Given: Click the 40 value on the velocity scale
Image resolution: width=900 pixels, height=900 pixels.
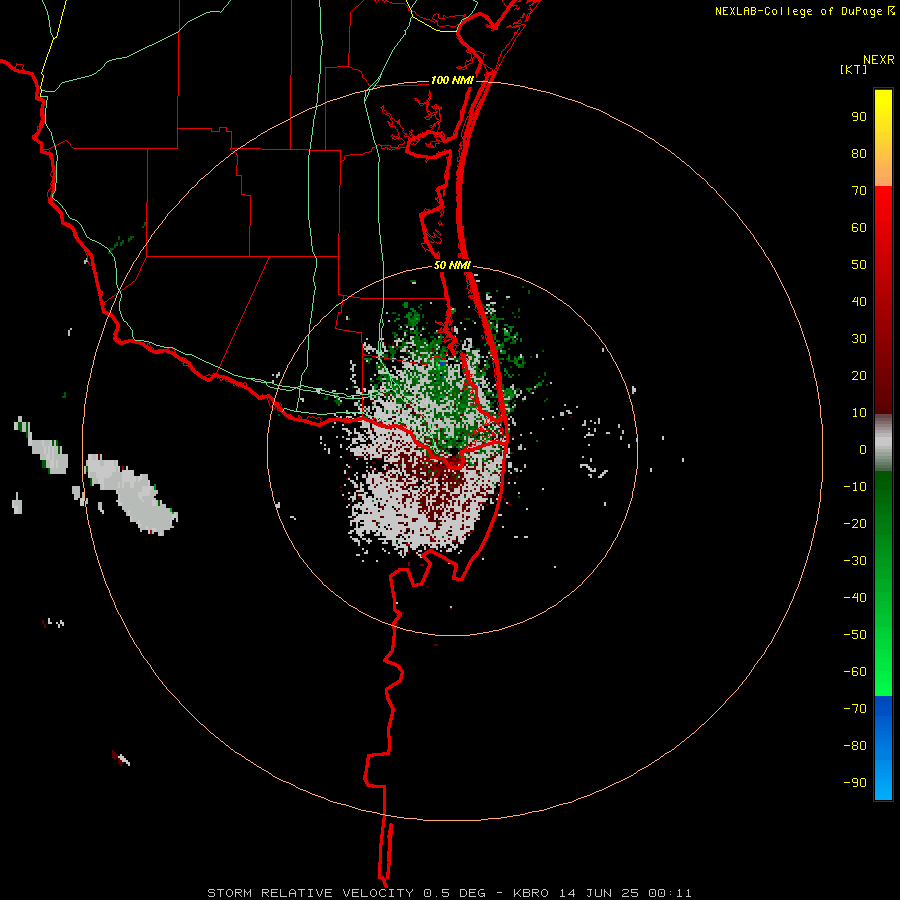Looking at the screenshot, I should point(859,302).
